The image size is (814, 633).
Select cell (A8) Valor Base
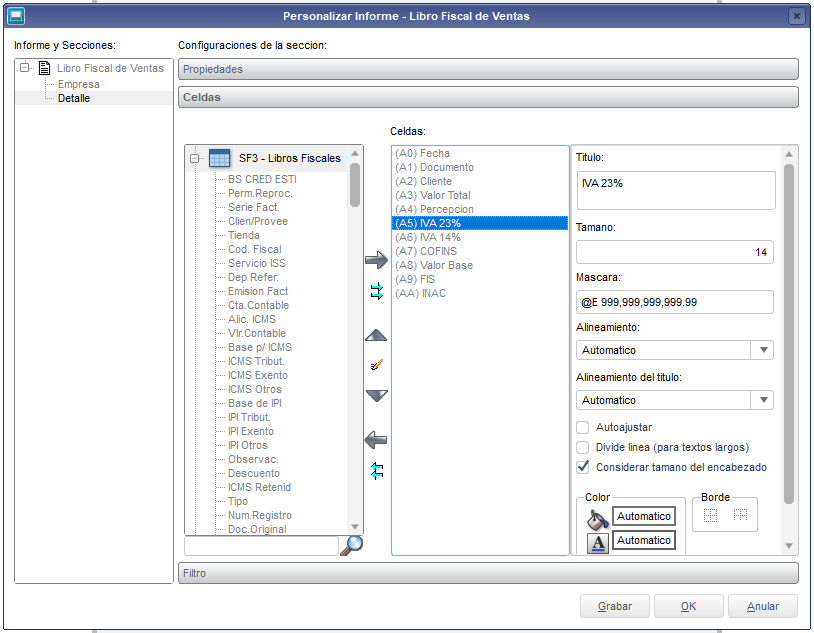[x=479, y=265]
